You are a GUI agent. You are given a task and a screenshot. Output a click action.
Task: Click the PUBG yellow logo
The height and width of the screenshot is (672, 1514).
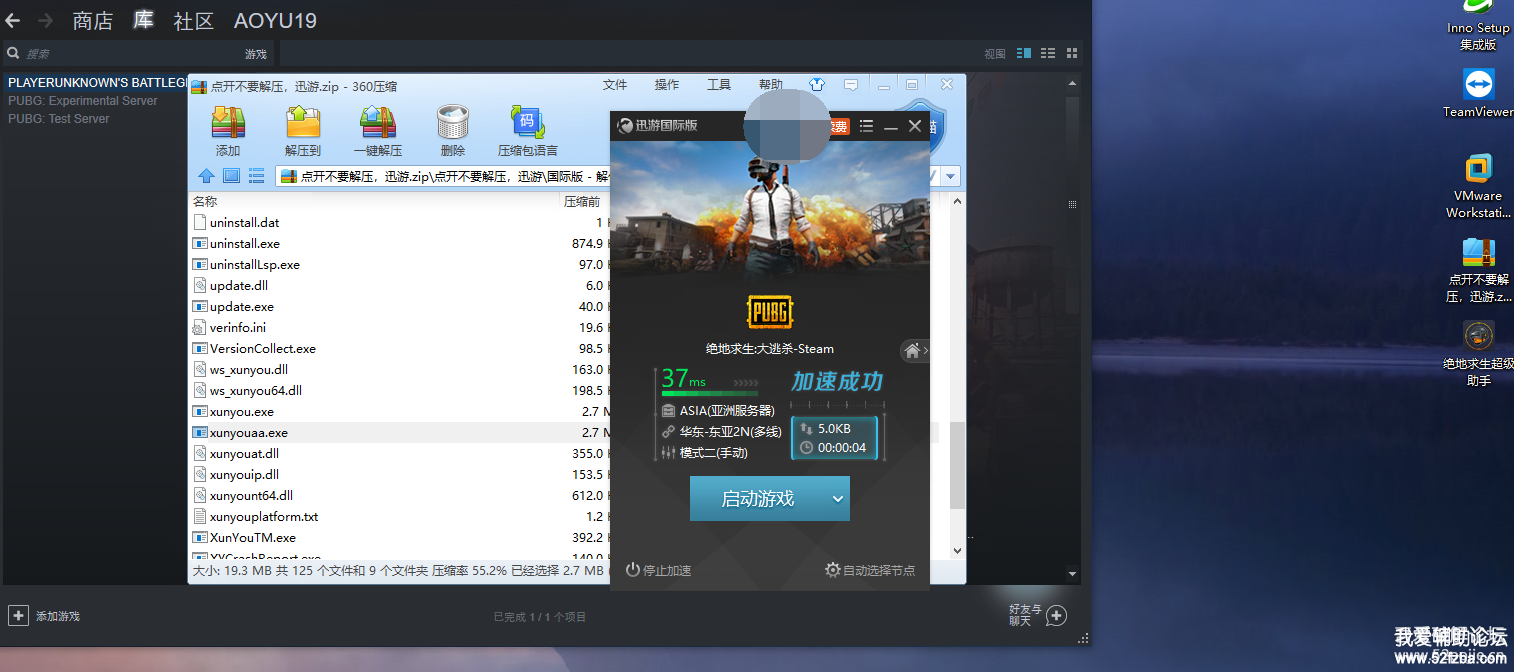(769, 312)
